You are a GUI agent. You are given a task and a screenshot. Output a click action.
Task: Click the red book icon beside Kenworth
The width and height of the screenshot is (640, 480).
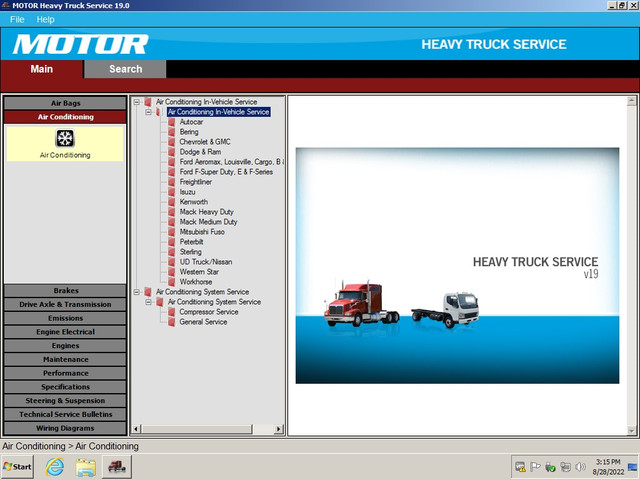click(171, 202)
